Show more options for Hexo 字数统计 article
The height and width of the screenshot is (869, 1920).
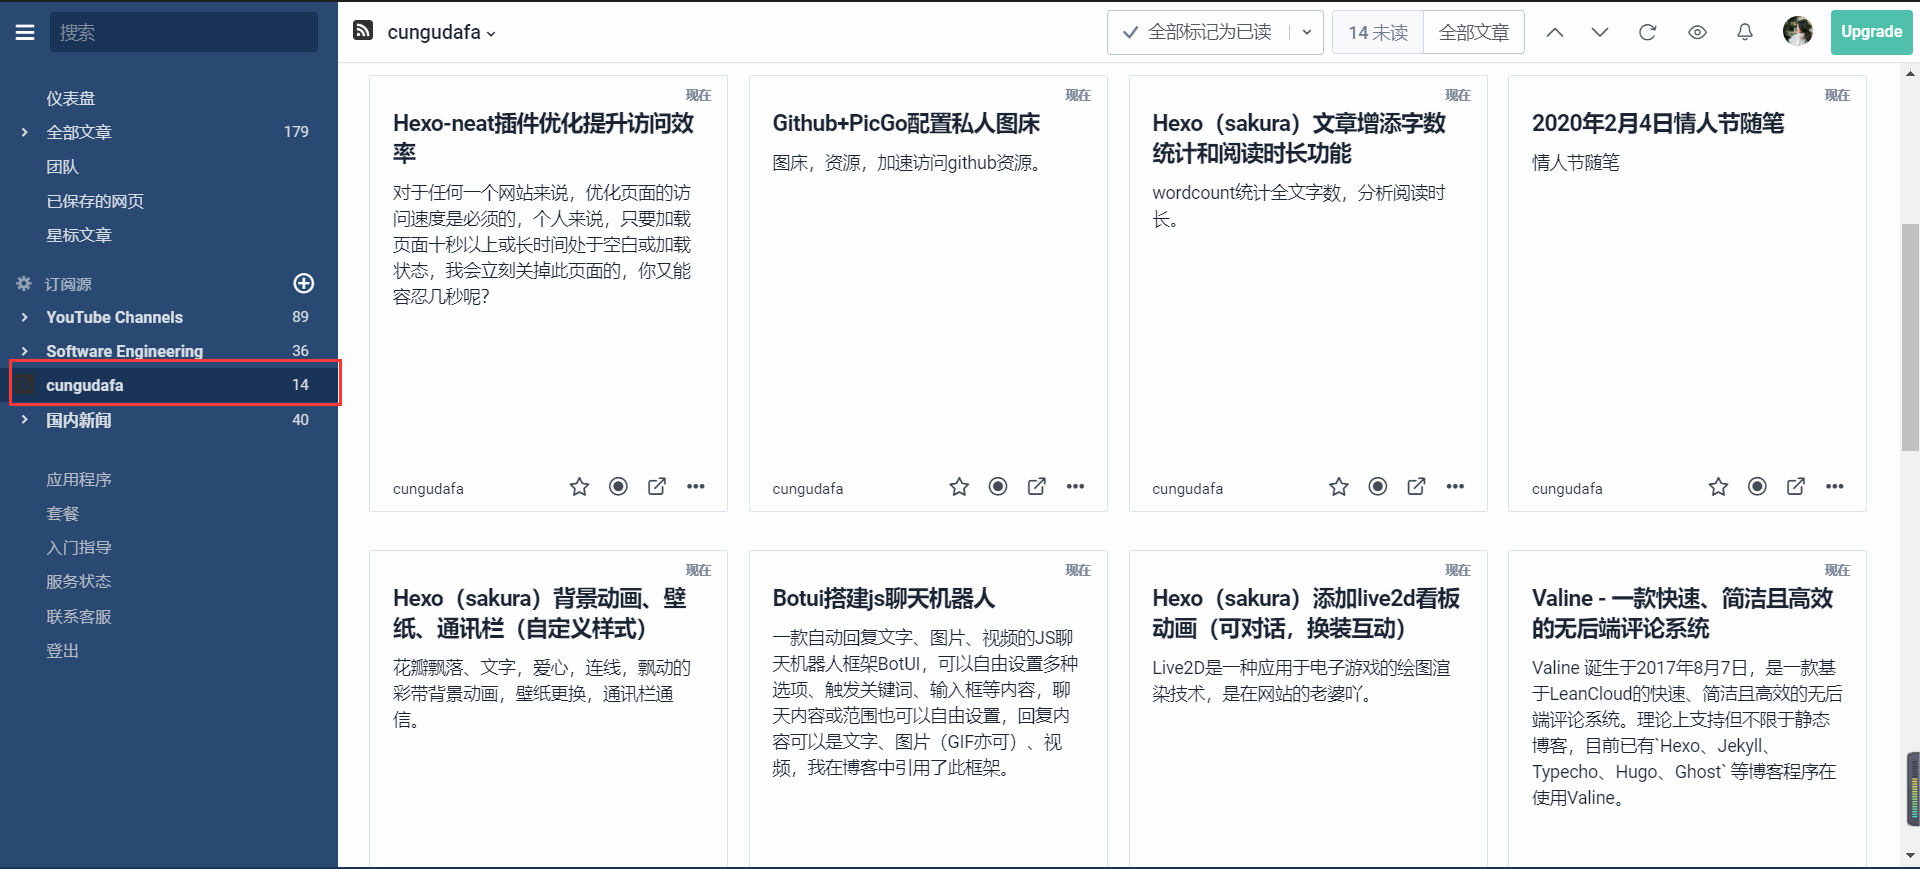pyautogui.click(x=1455, y=487)
